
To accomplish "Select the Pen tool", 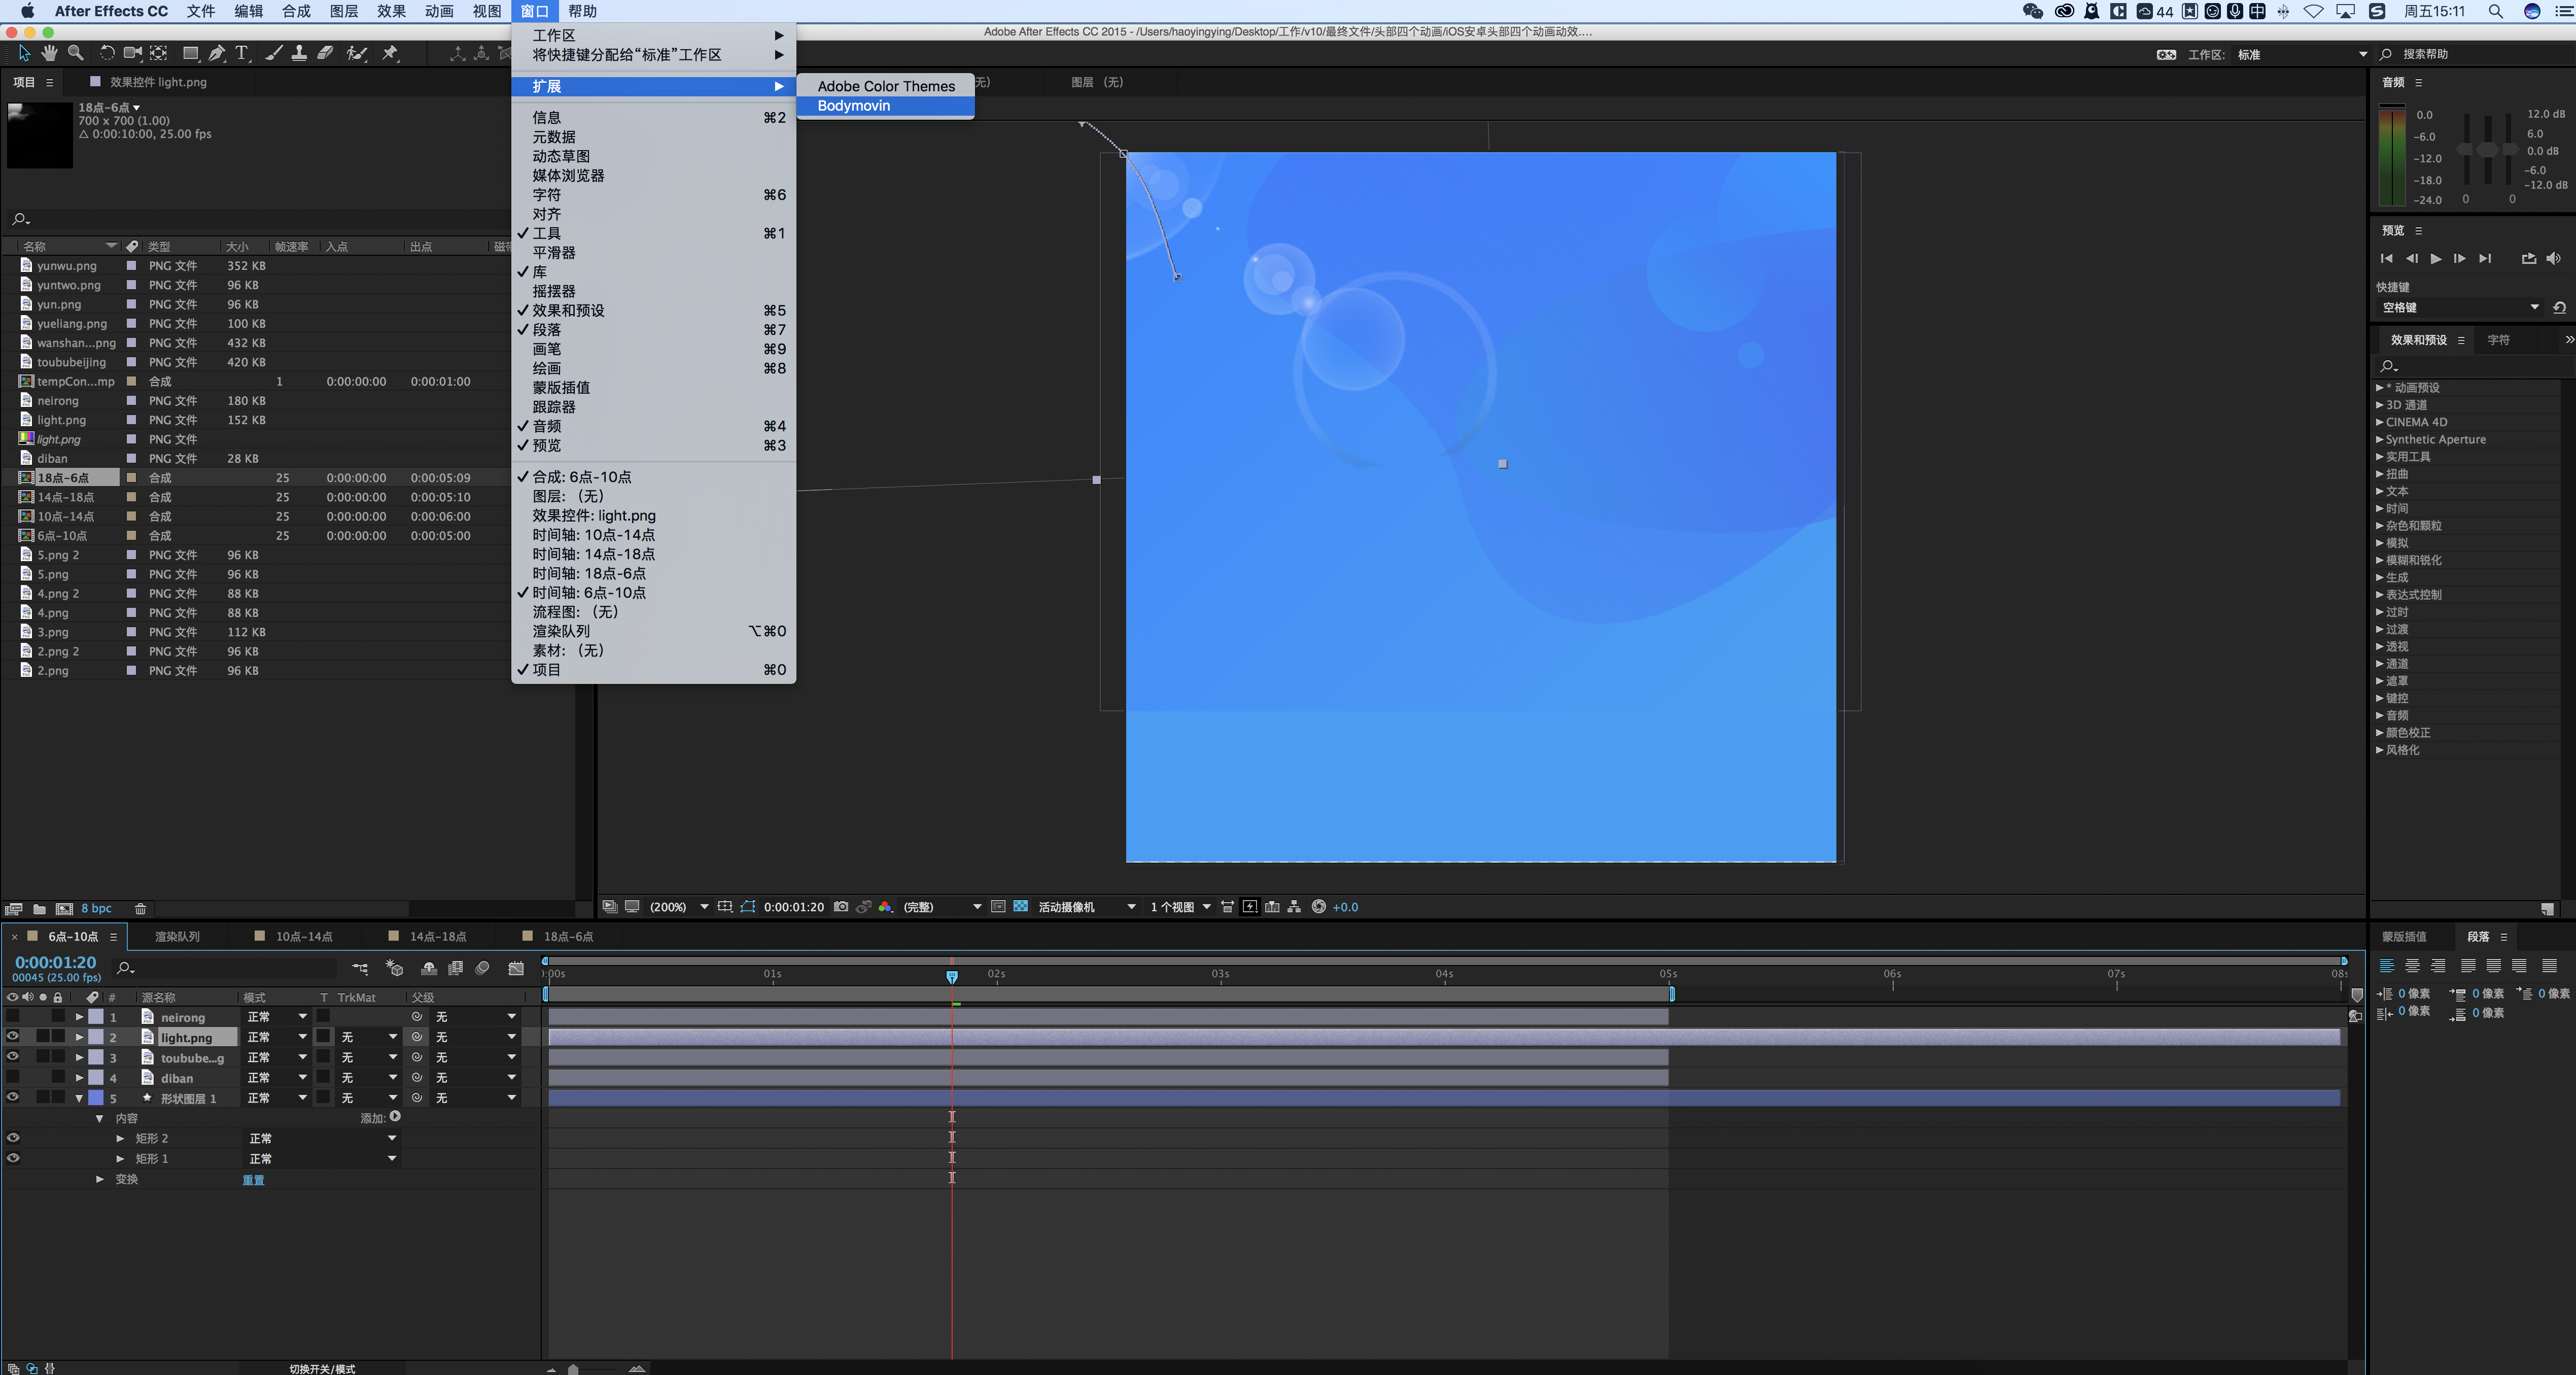I will pyautogui.click(x=216, y=53).
